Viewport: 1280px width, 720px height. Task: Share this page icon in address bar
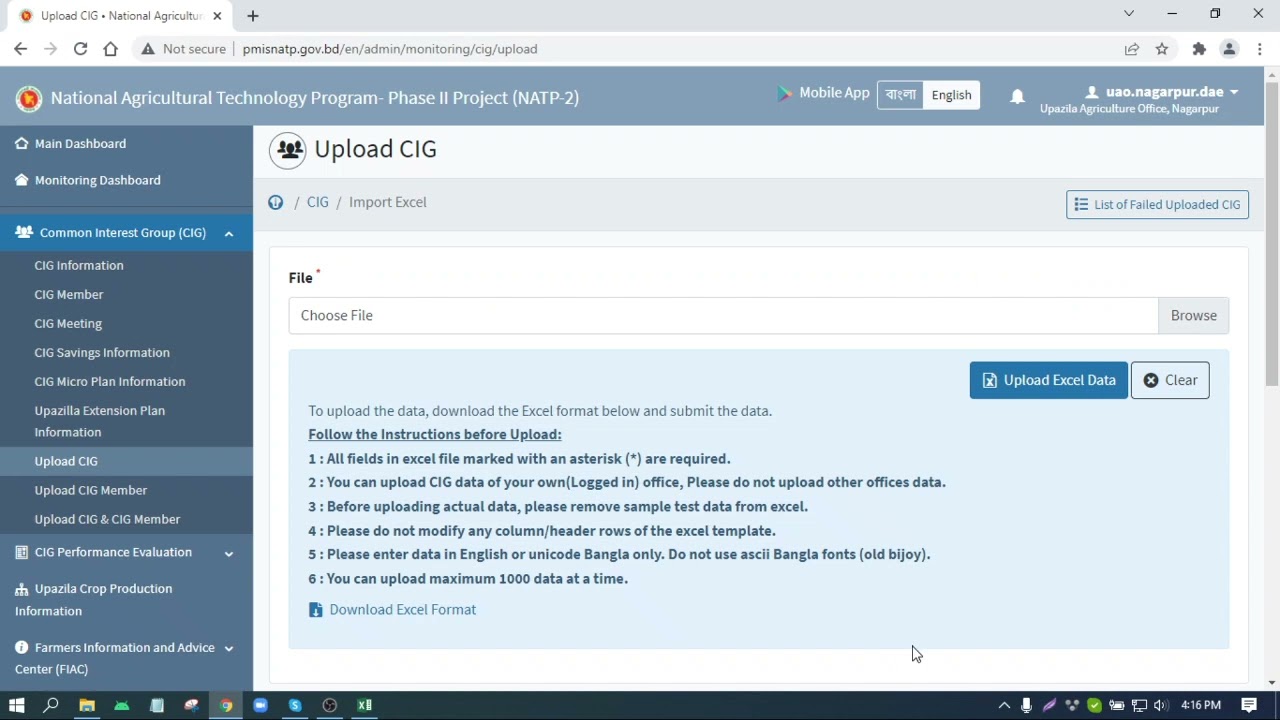(1132, 49)
